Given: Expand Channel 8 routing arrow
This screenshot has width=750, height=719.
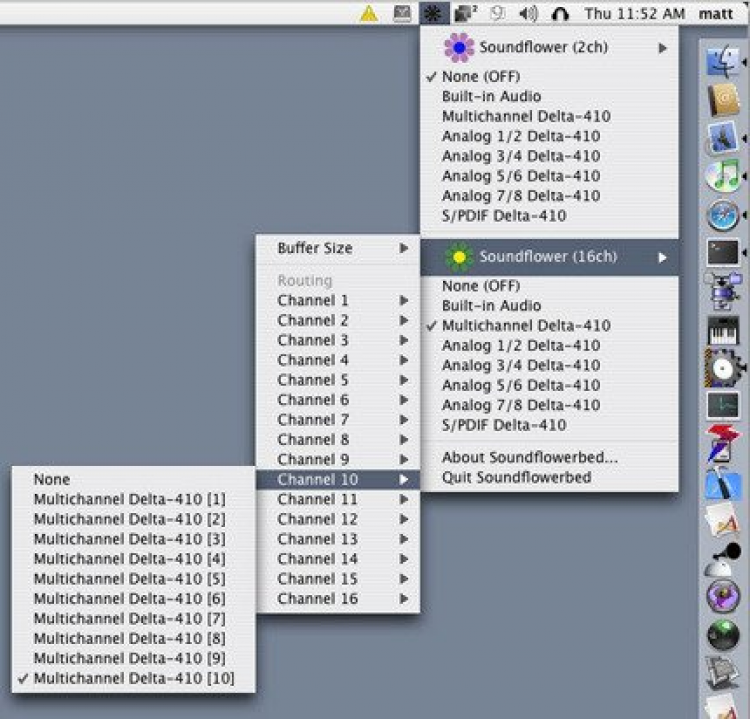Looking at the screenshot, I should click(x=404, y=440).
